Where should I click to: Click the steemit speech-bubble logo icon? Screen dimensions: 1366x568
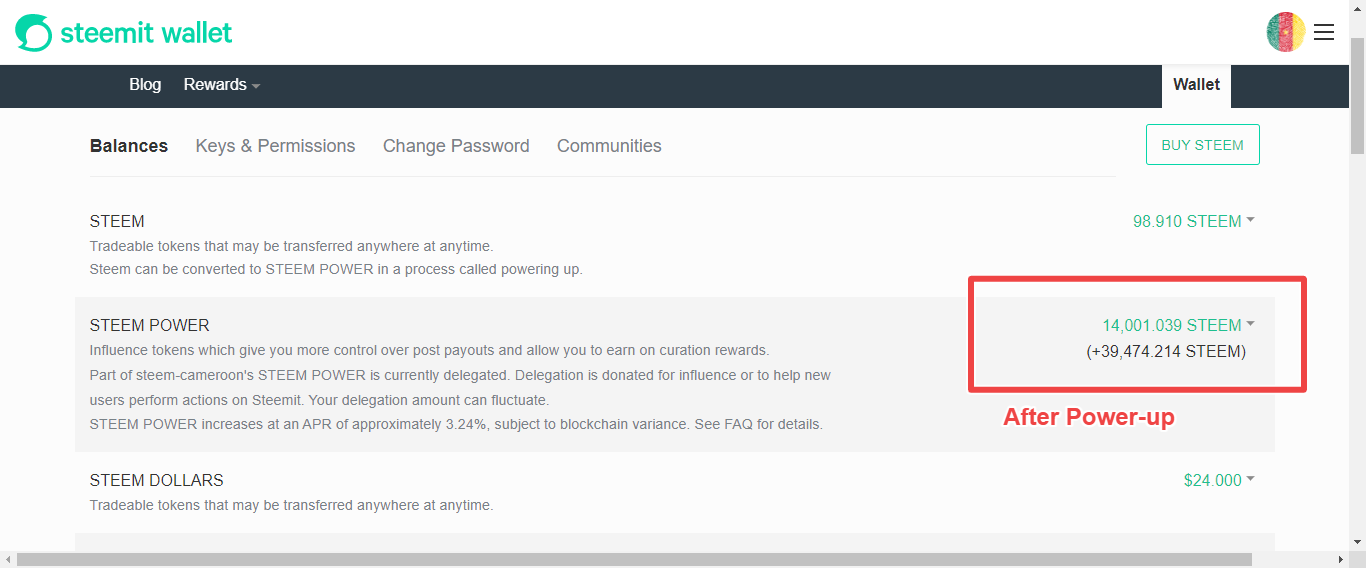pos(33,33)
